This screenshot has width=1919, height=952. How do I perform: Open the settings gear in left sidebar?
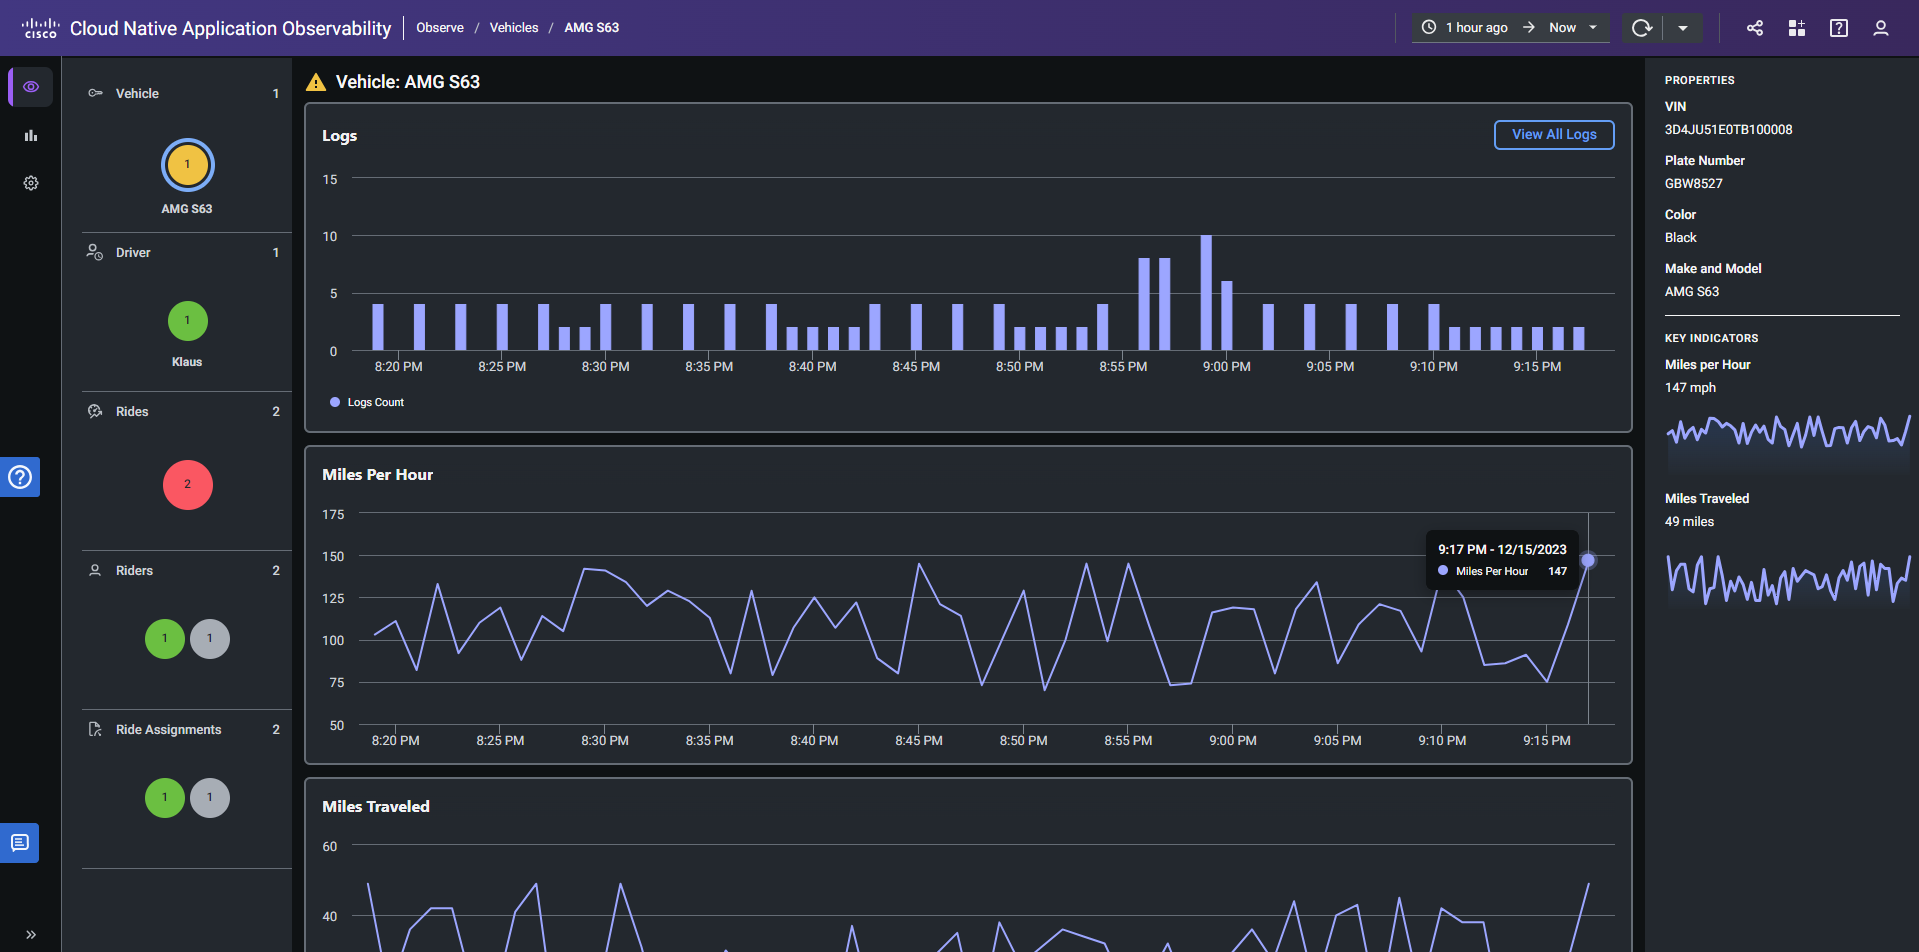[31, 183]
